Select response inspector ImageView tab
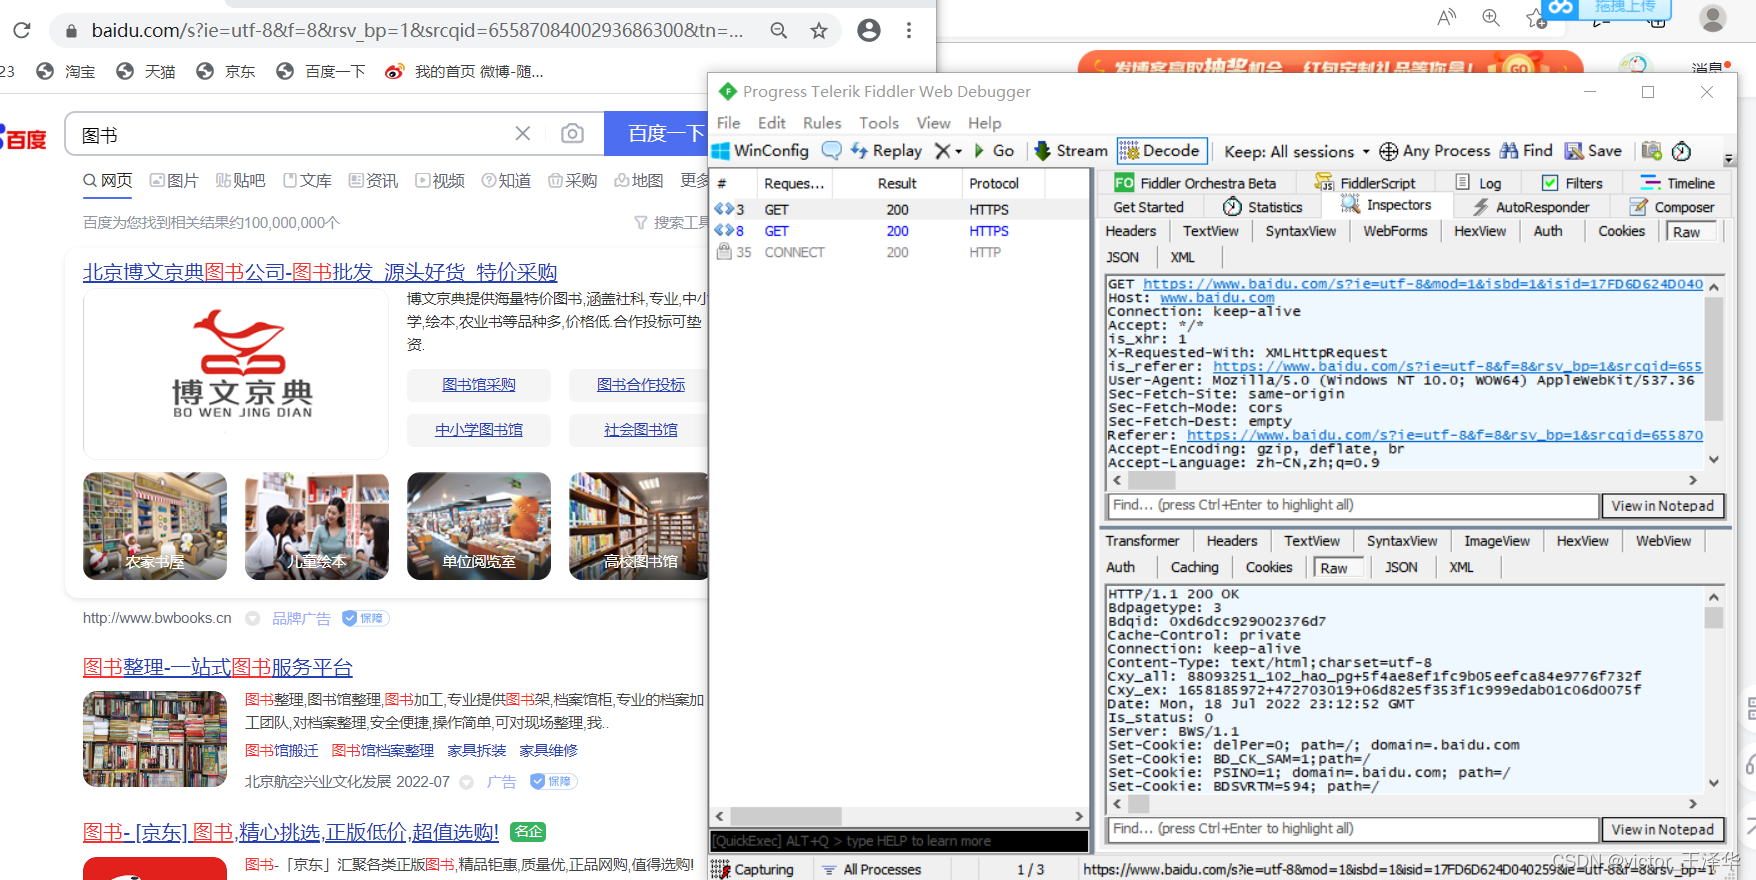Viewport: 1756px width, 880px height. point(1496,541)
